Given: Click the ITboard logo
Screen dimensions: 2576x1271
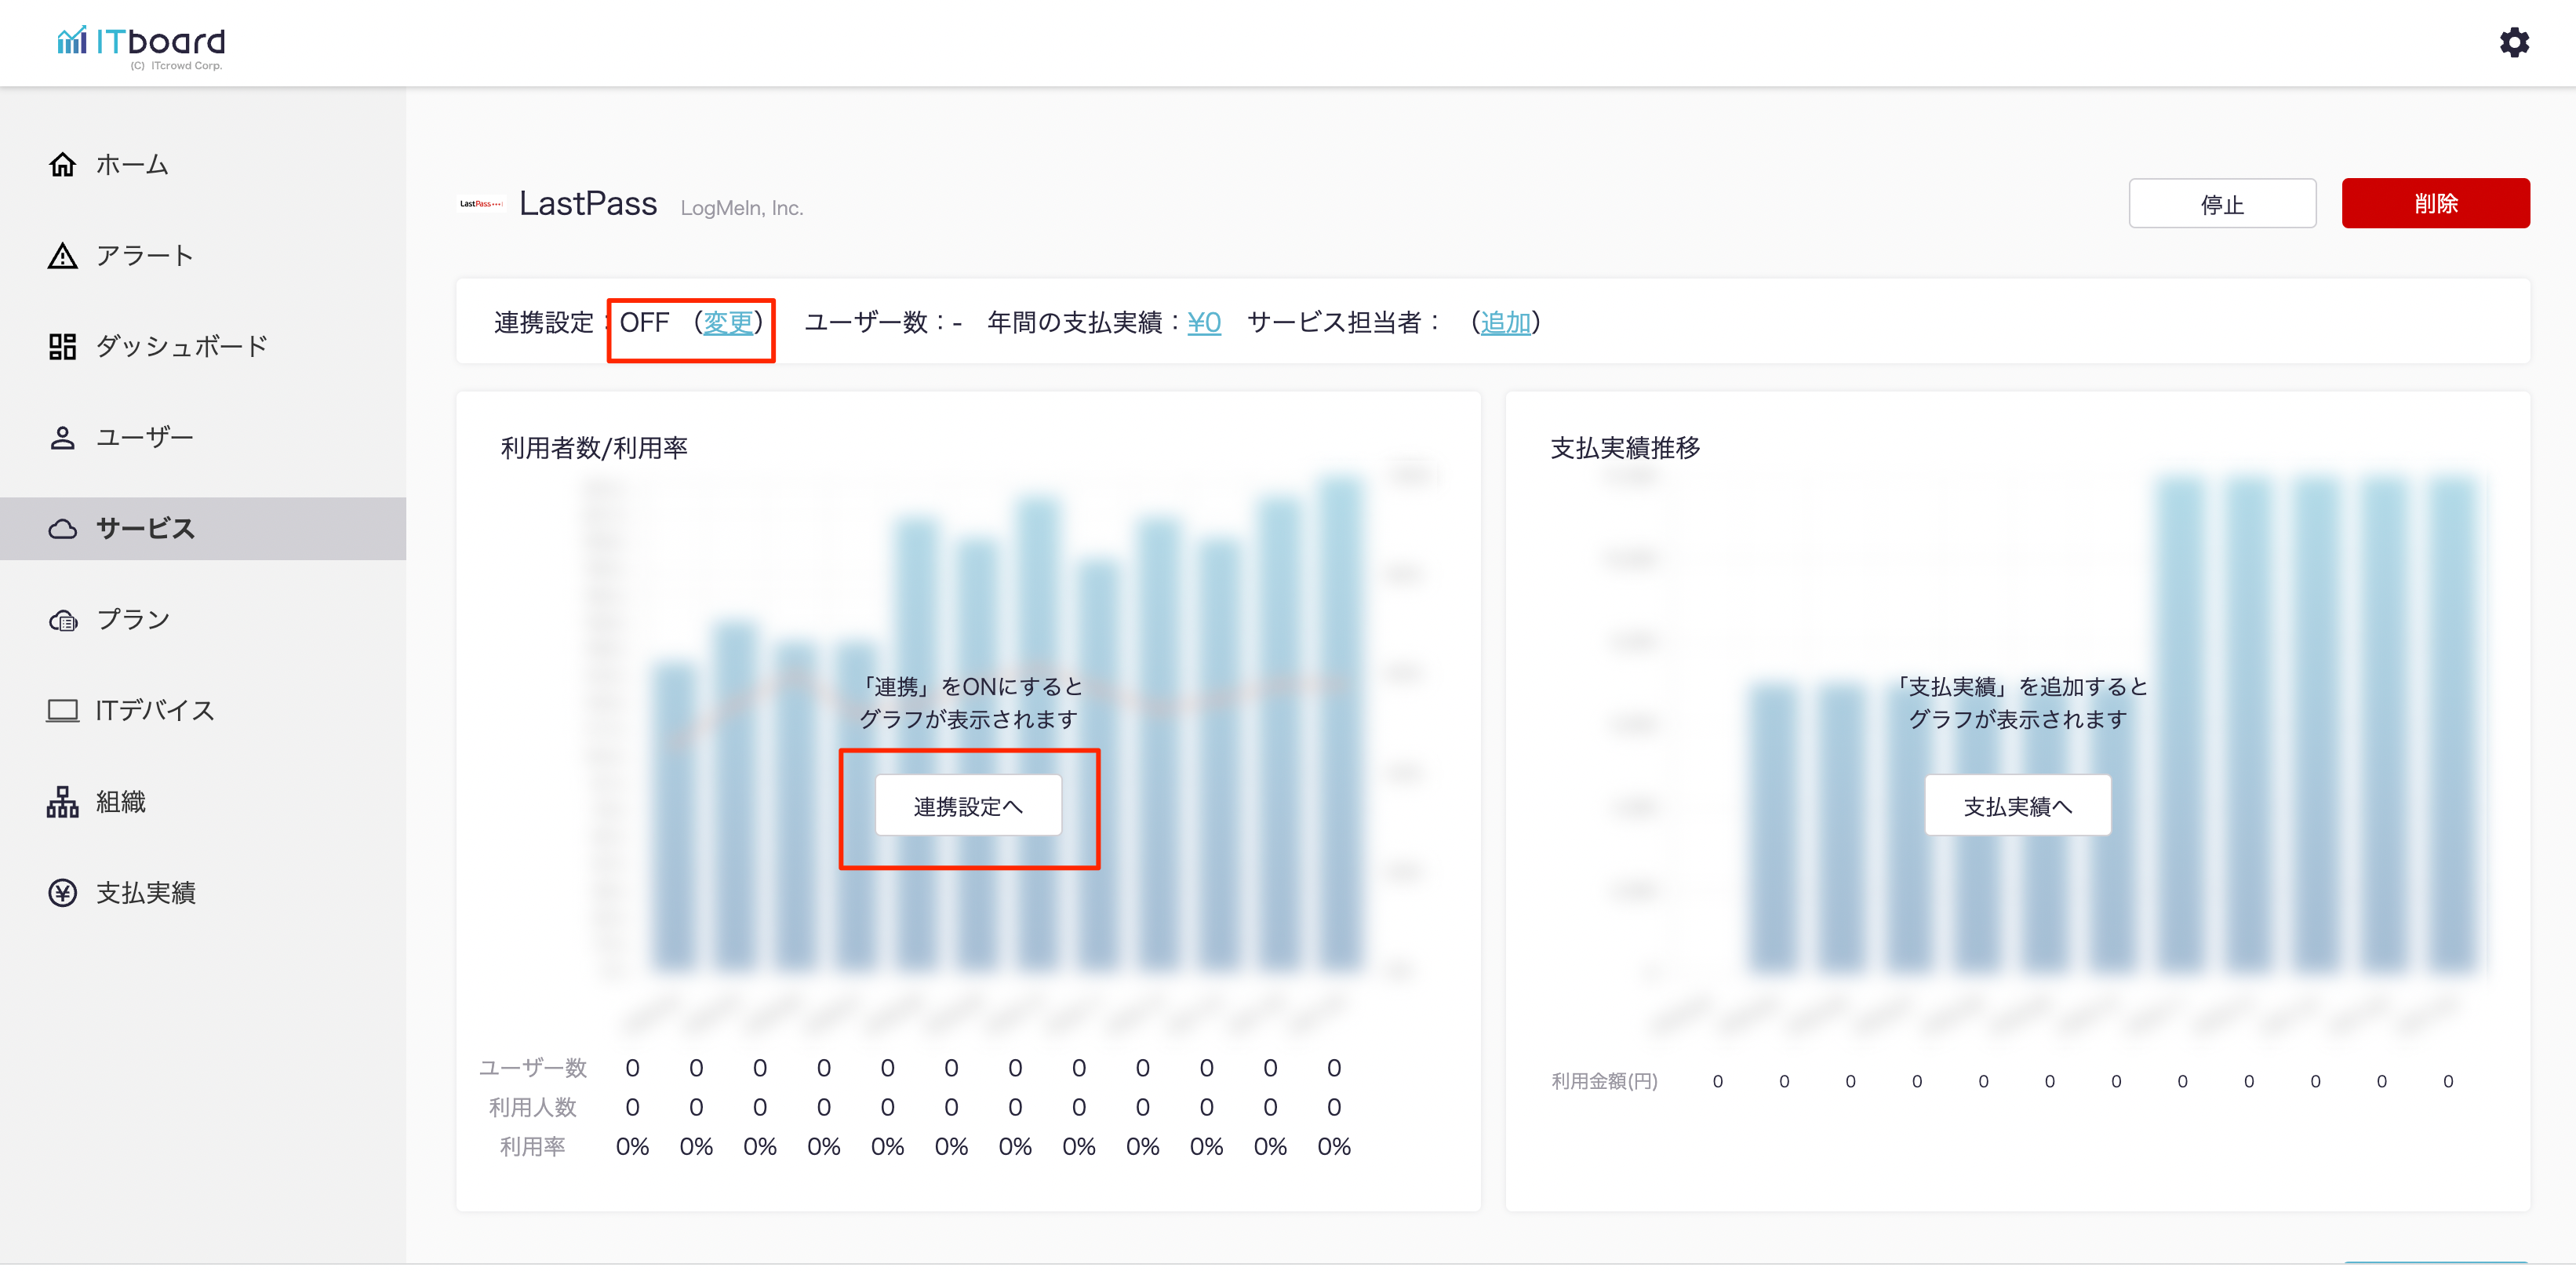Looking at the screenshot, I should (x=141, y=43).
